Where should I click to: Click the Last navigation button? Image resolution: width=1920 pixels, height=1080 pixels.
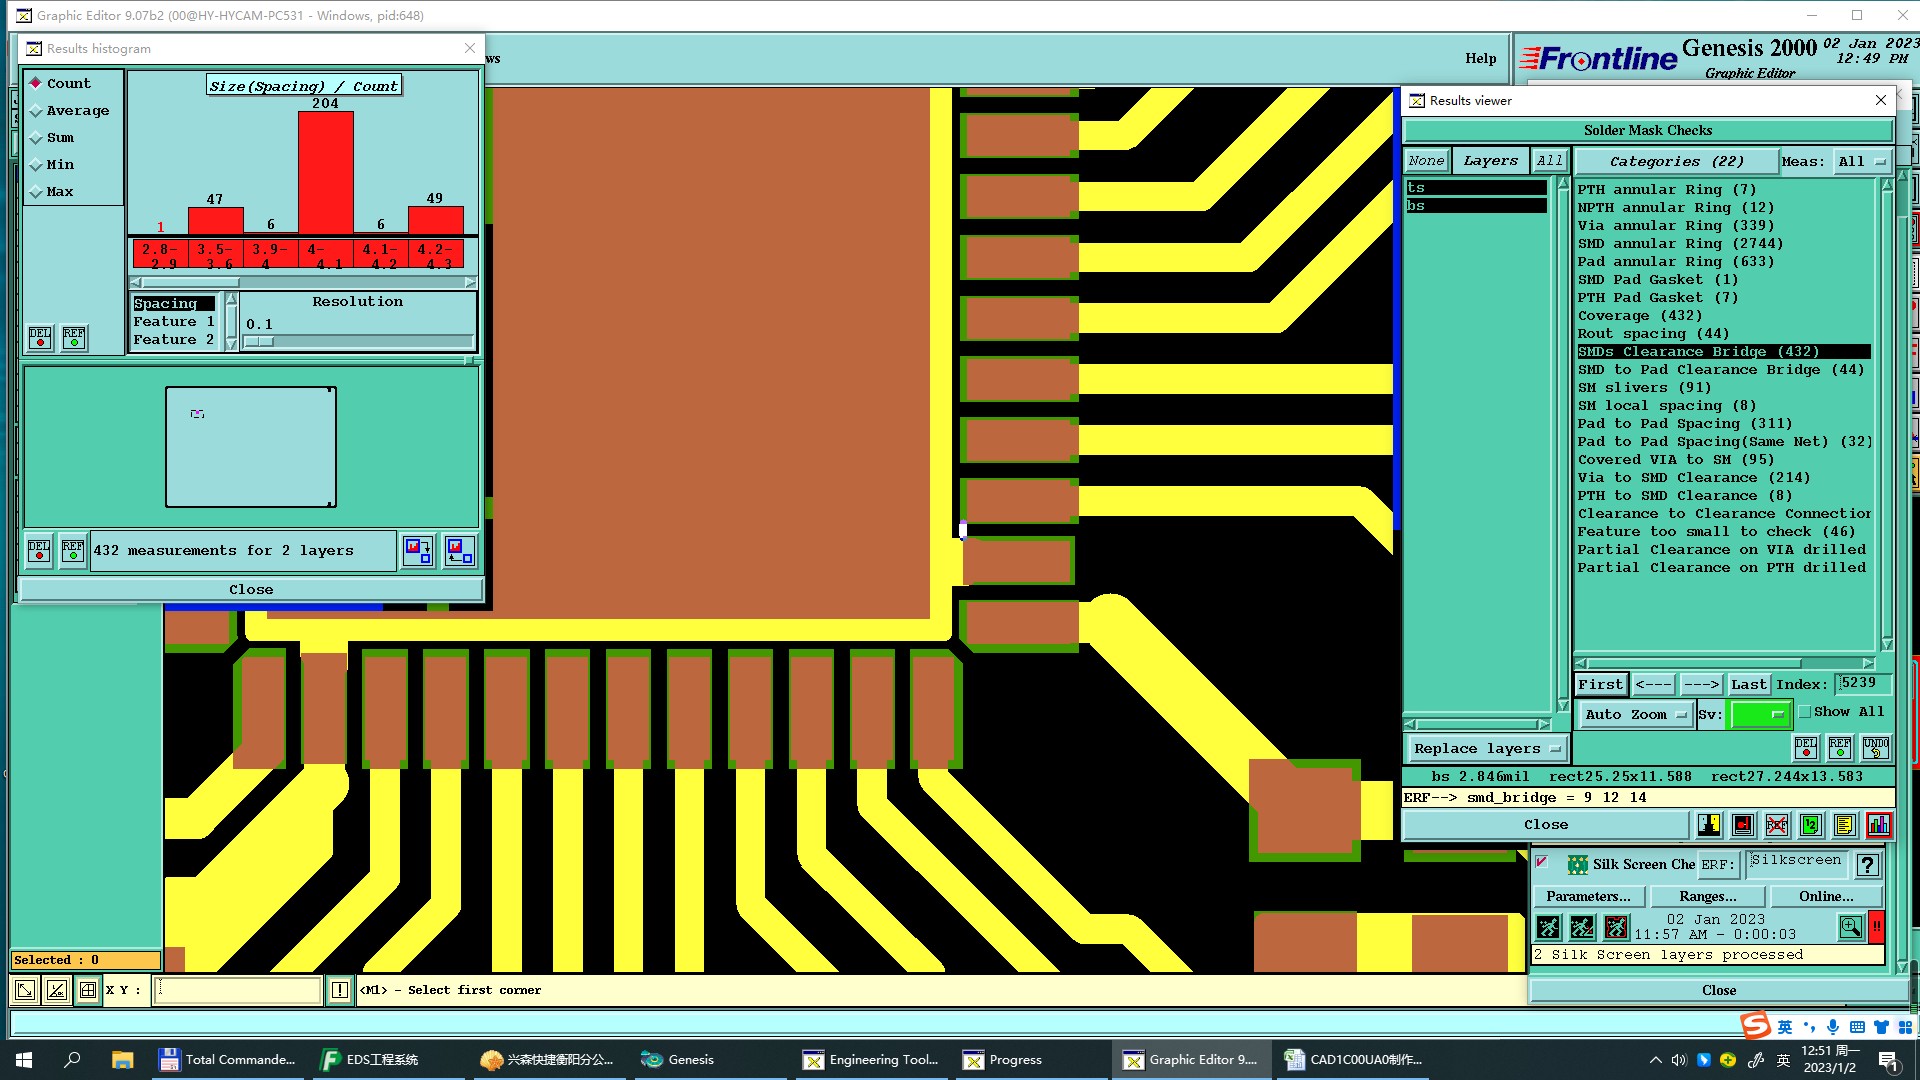point(1748,685)
